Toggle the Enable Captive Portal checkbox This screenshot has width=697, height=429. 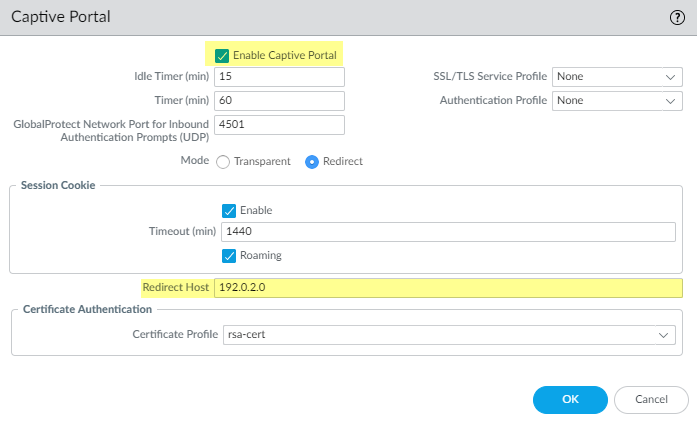(222, 54)
